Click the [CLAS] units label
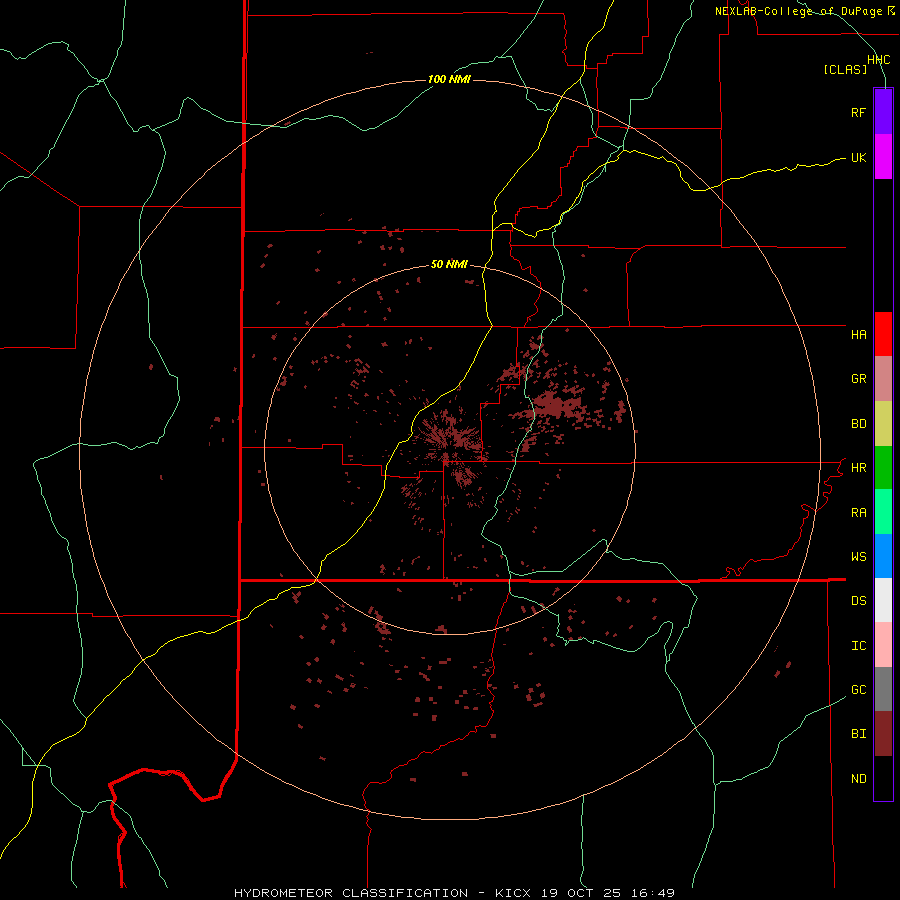The image size is (900, 900). click(x=845, y=69)
